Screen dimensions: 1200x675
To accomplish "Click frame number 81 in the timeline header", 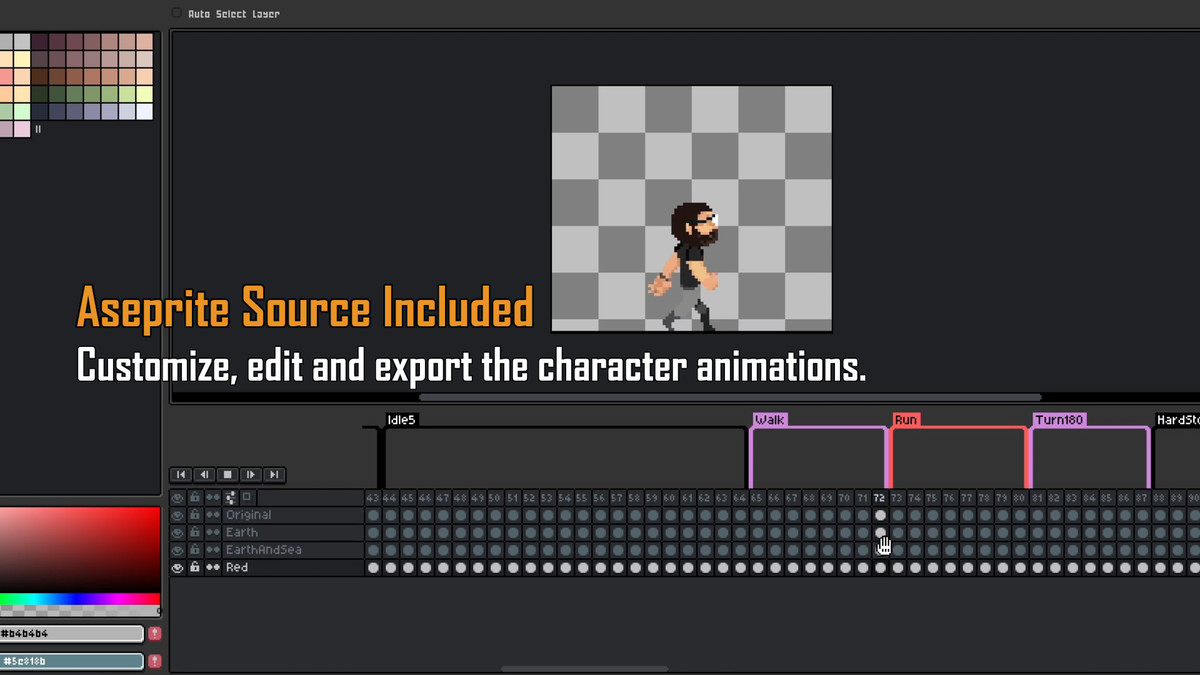I will click(x=1037, y=497).
